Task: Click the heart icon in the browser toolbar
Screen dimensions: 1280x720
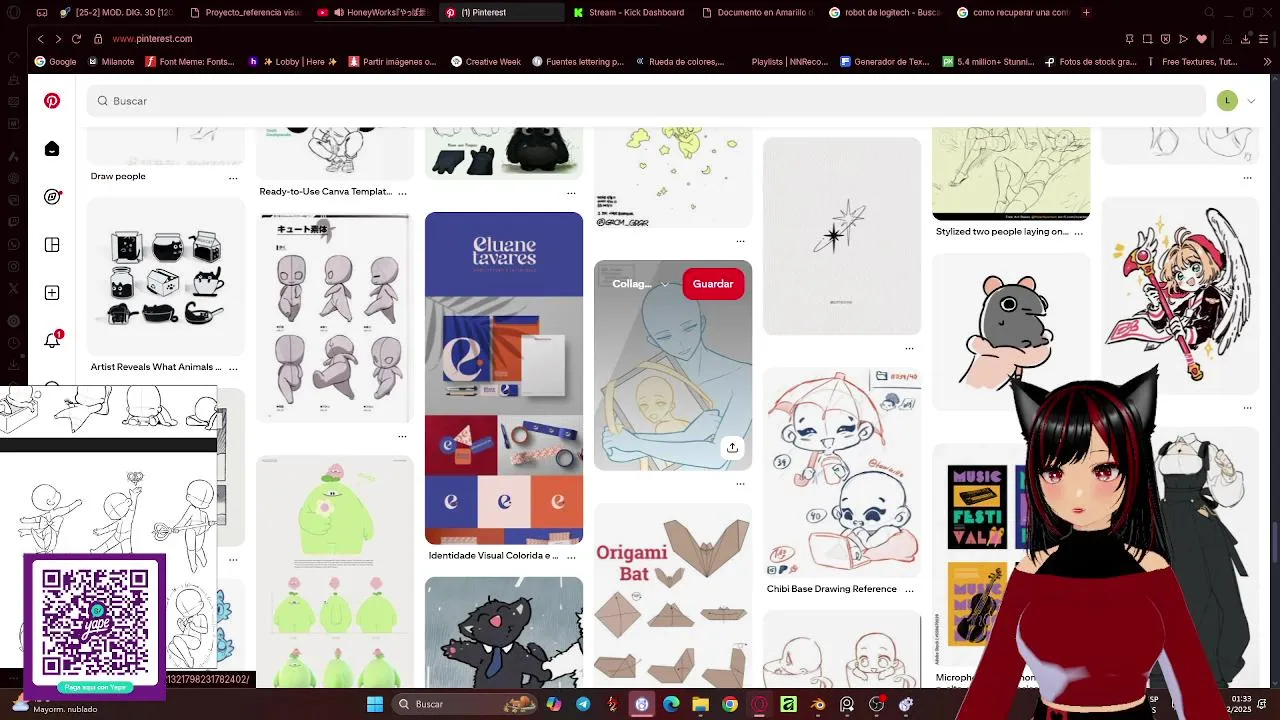Action: (1201, 39)
